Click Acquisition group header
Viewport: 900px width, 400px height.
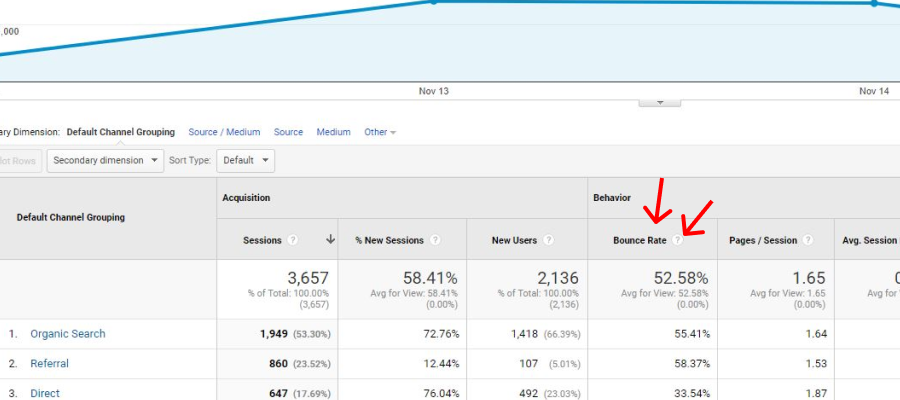tap(246, 197)
